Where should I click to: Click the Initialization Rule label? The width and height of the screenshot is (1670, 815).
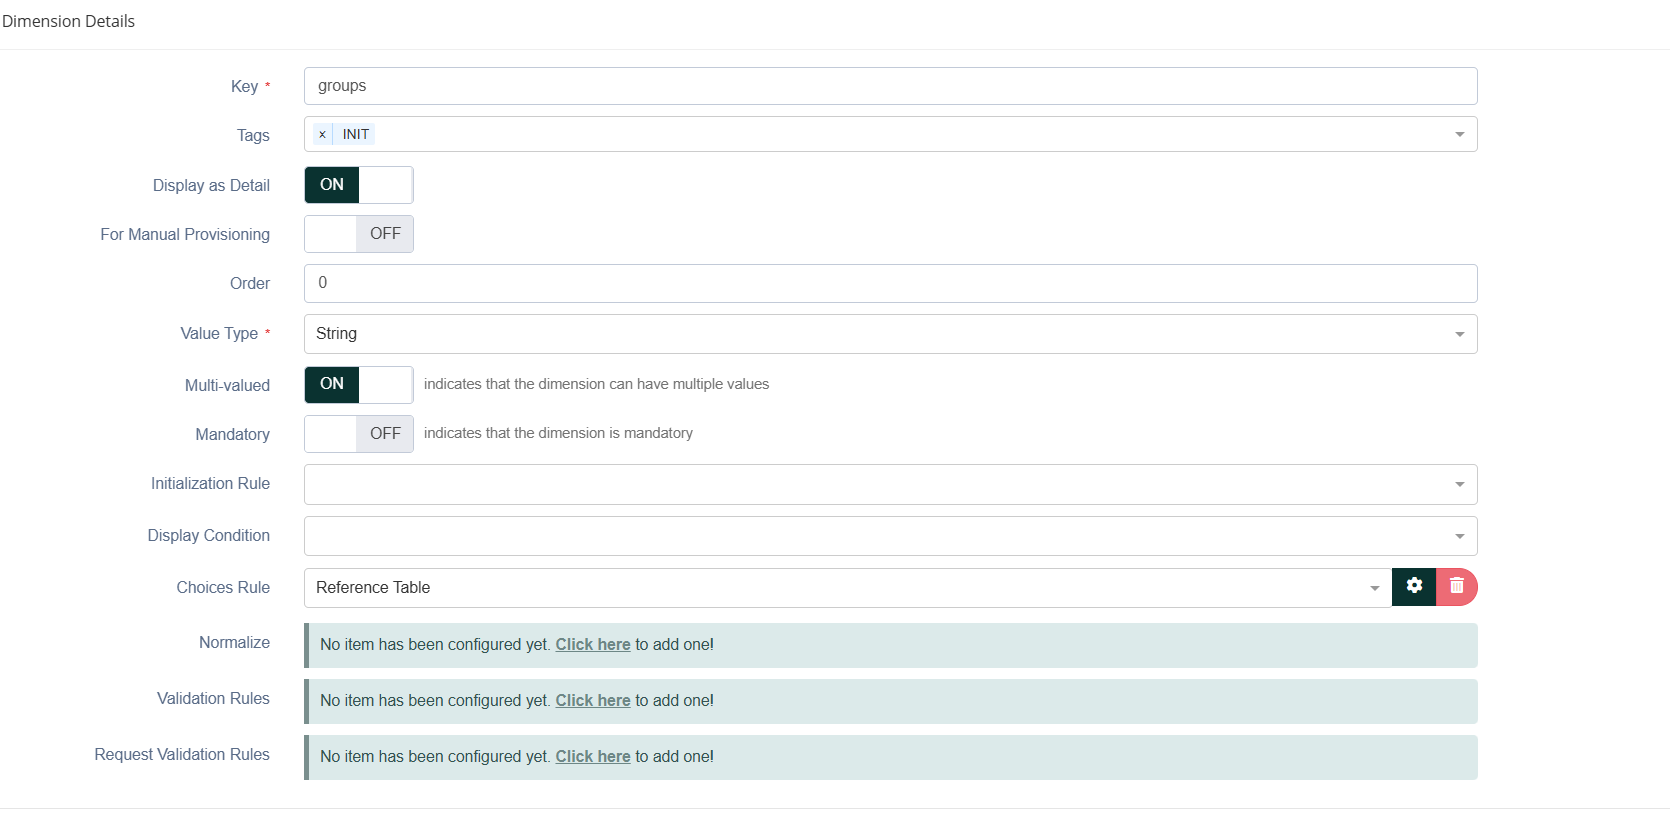click(210, 483)
